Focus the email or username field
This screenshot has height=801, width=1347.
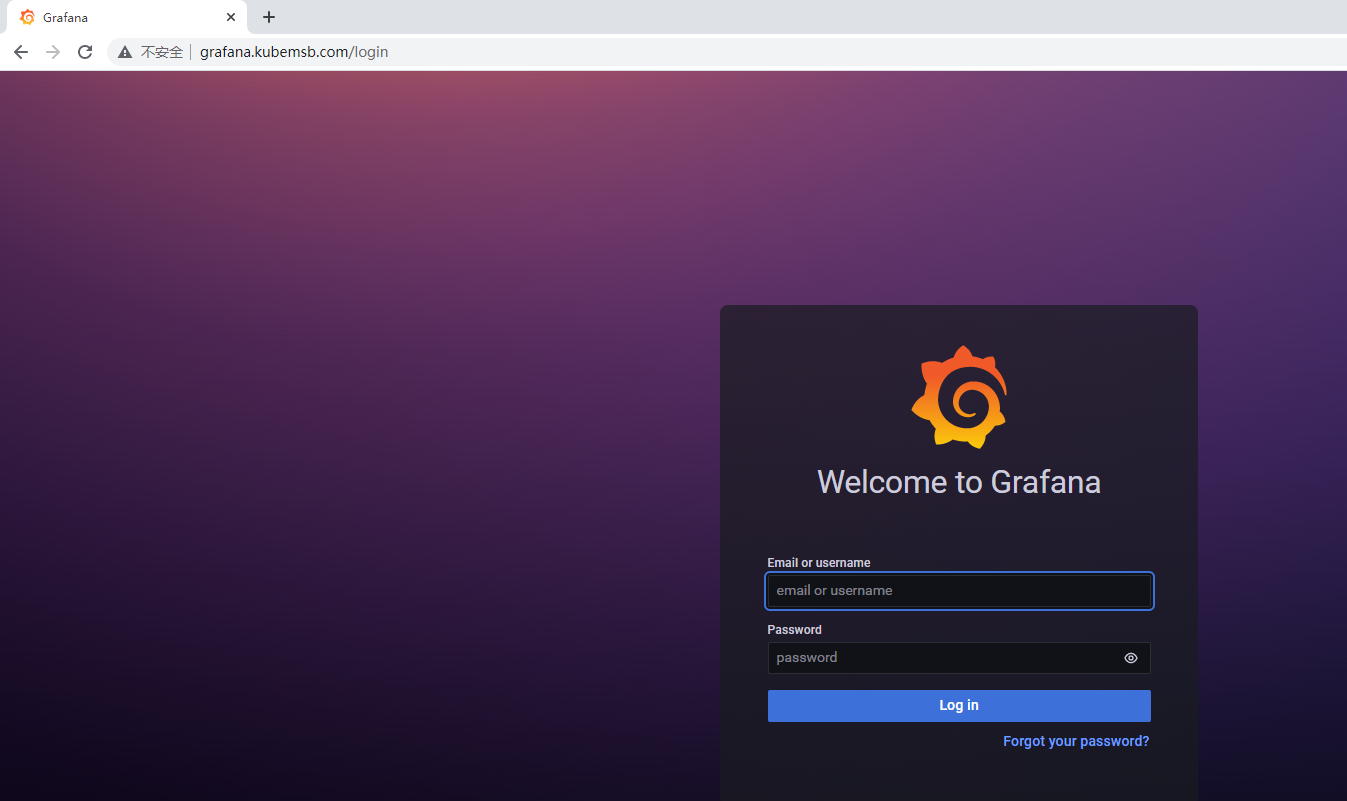[959, 591]
